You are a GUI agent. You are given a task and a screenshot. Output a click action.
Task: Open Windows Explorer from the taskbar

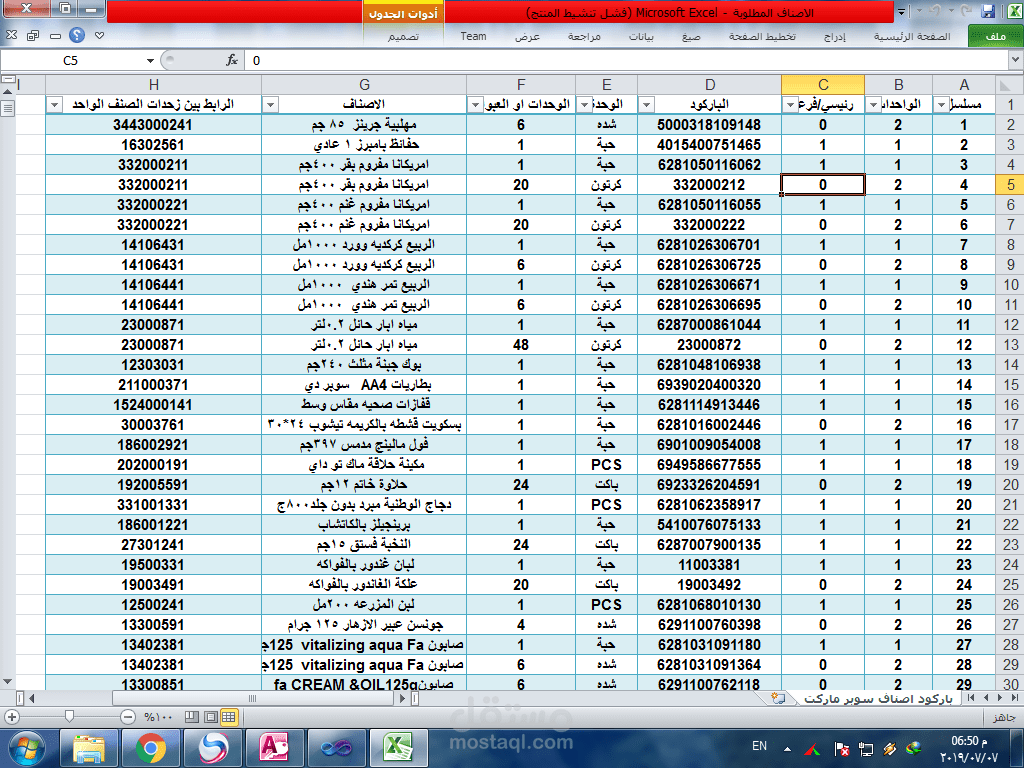[x=89, y=748]
